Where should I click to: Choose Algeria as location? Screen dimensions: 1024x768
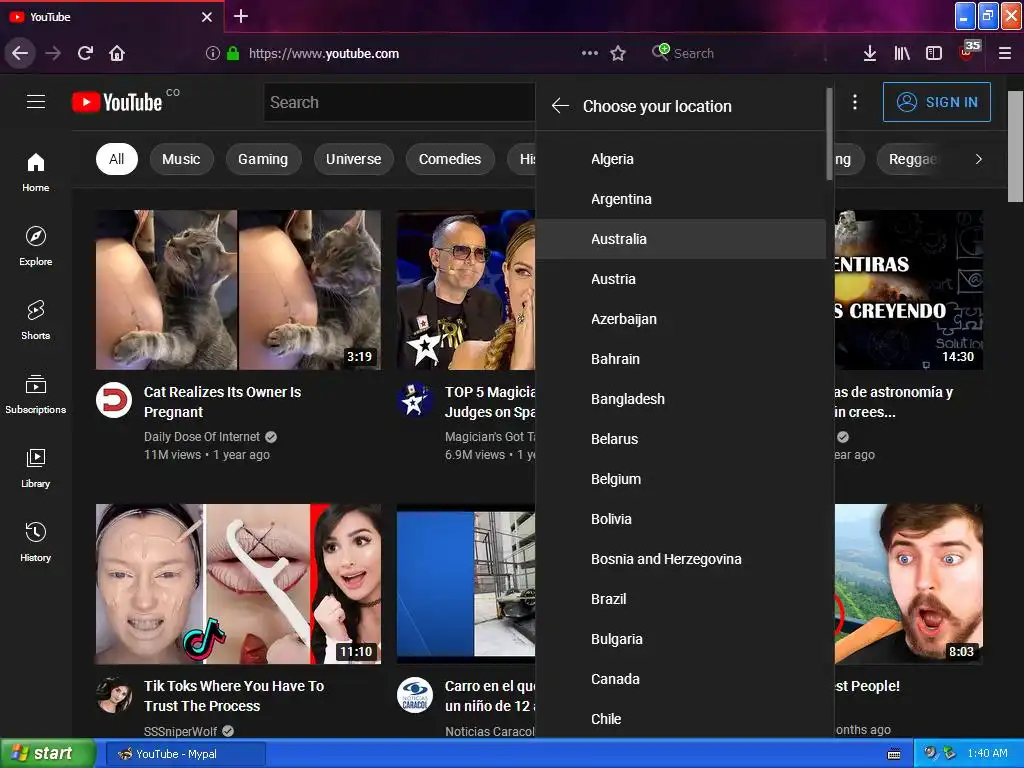(680, 159)
